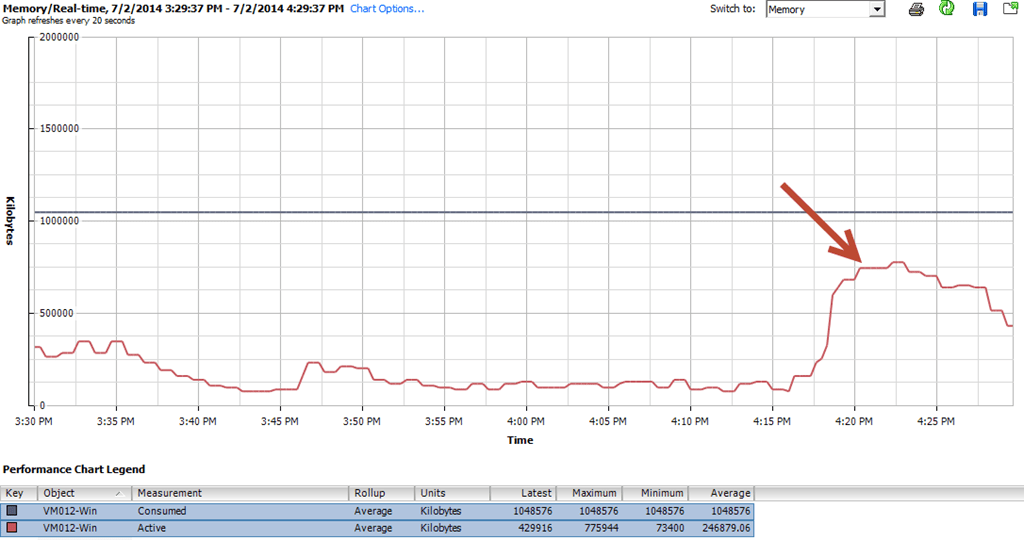This screenshot has height=540, width=1024.
Task: Click the 1500000 y-axis label
Action: click(59, 129)
